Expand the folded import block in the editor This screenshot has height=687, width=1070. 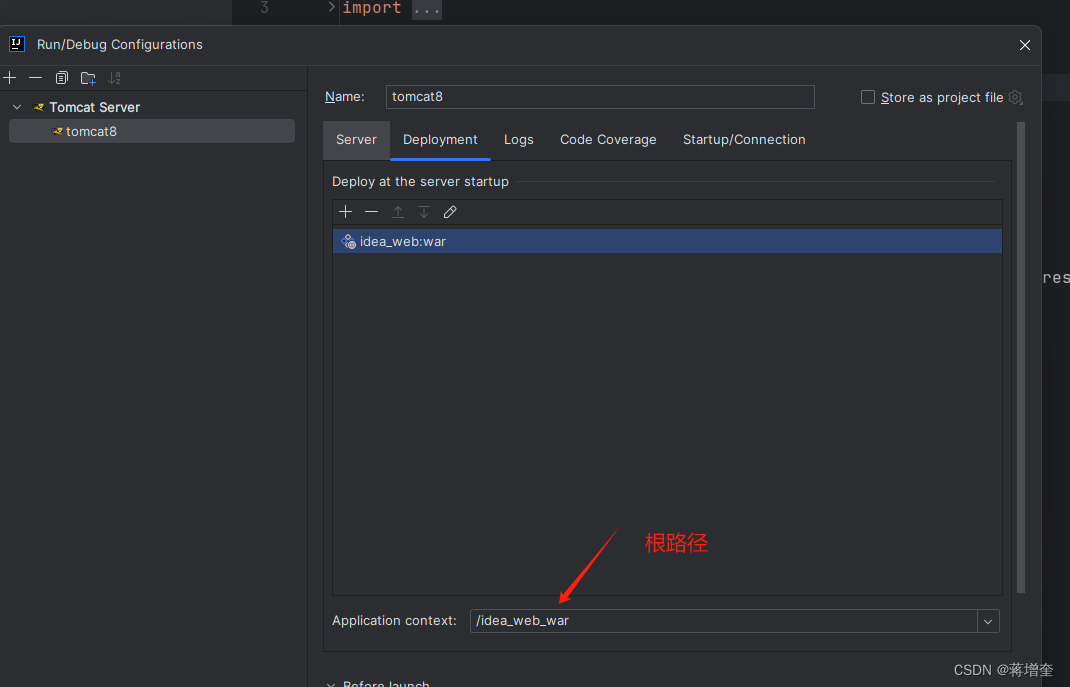point(331,7)
